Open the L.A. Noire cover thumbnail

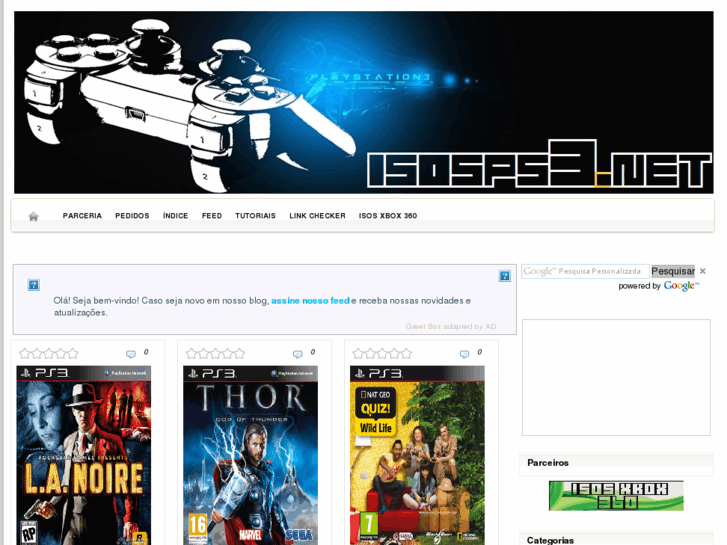coord(83,455)
